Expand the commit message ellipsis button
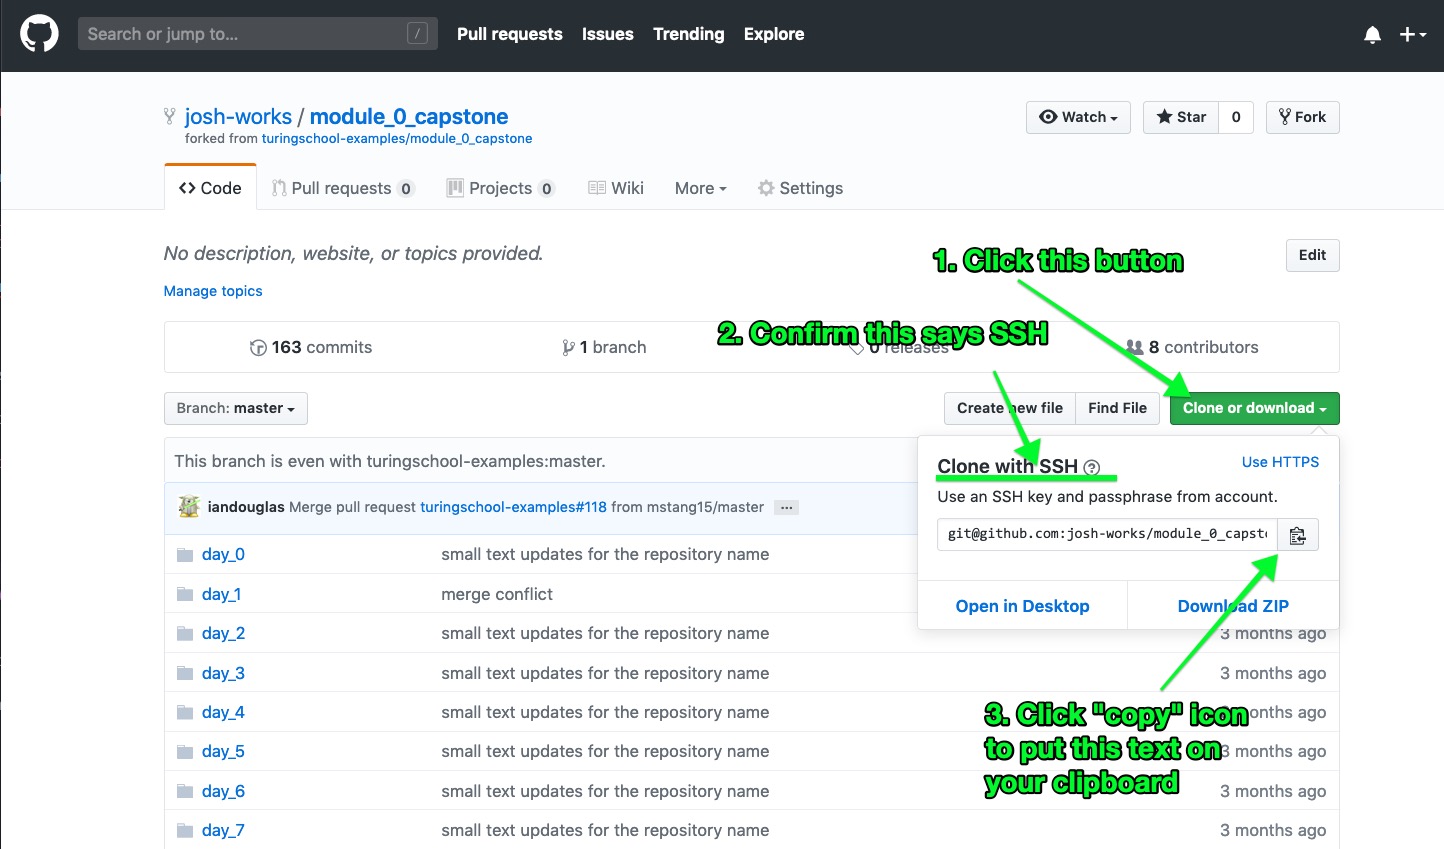 tap(787, 508)
